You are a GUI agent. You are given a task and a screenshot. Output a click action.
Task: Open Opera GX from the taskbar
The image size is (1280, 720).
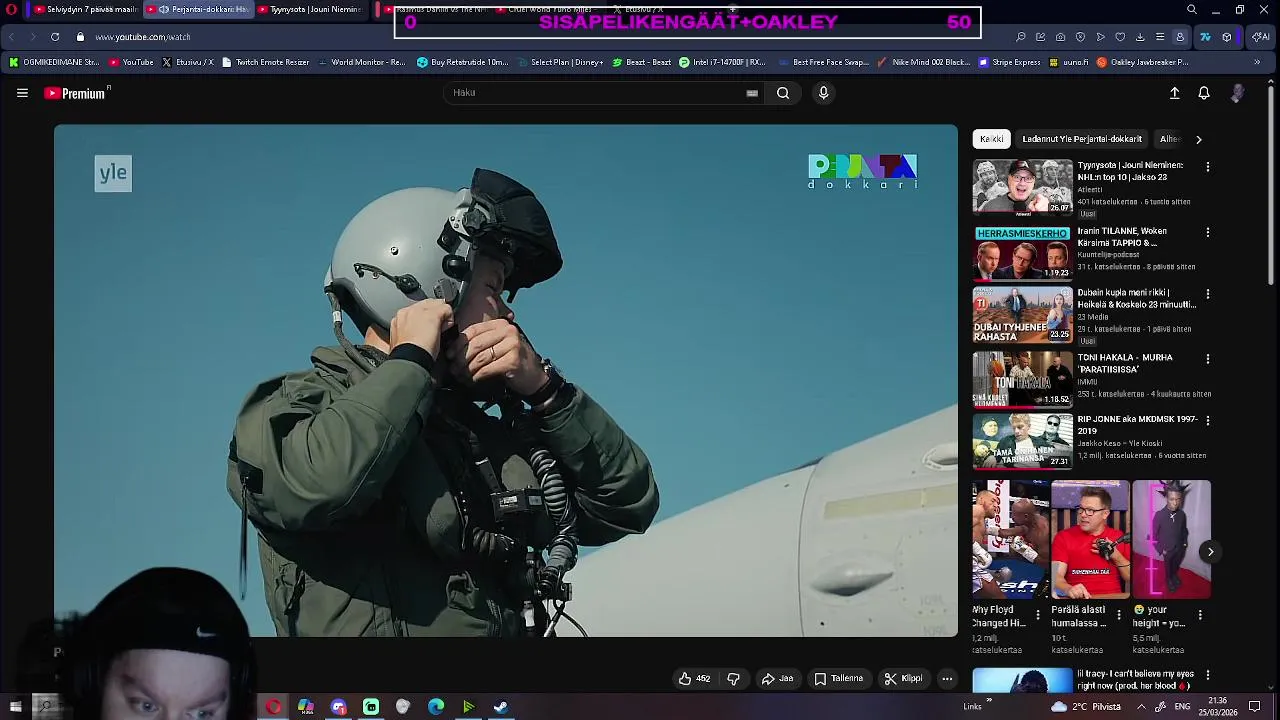[273, 707]
